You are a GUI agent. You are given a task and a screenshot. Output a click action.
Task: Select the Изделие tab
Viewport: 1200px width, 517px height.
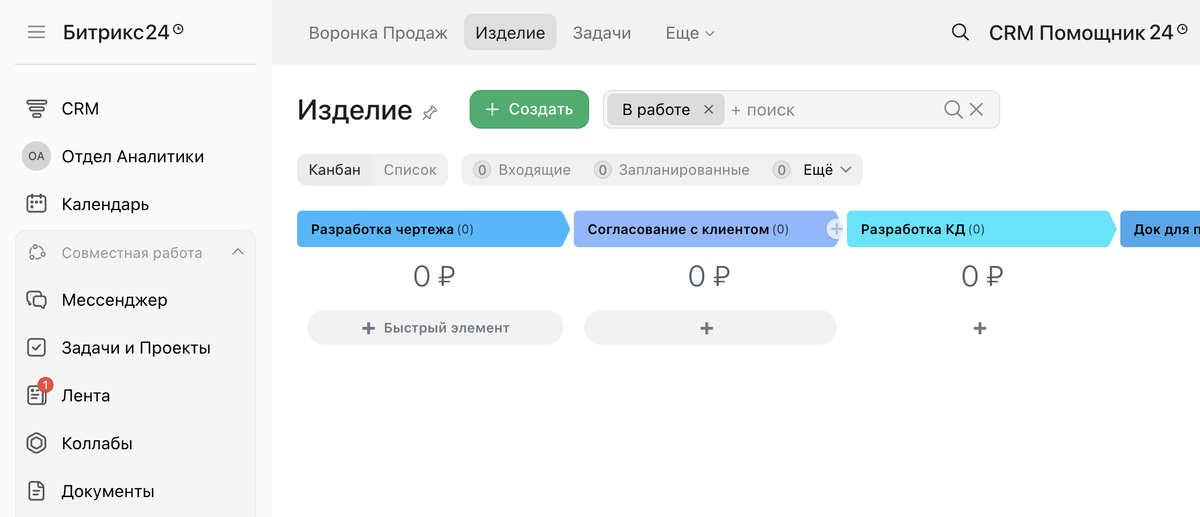[x=510, y=33]
